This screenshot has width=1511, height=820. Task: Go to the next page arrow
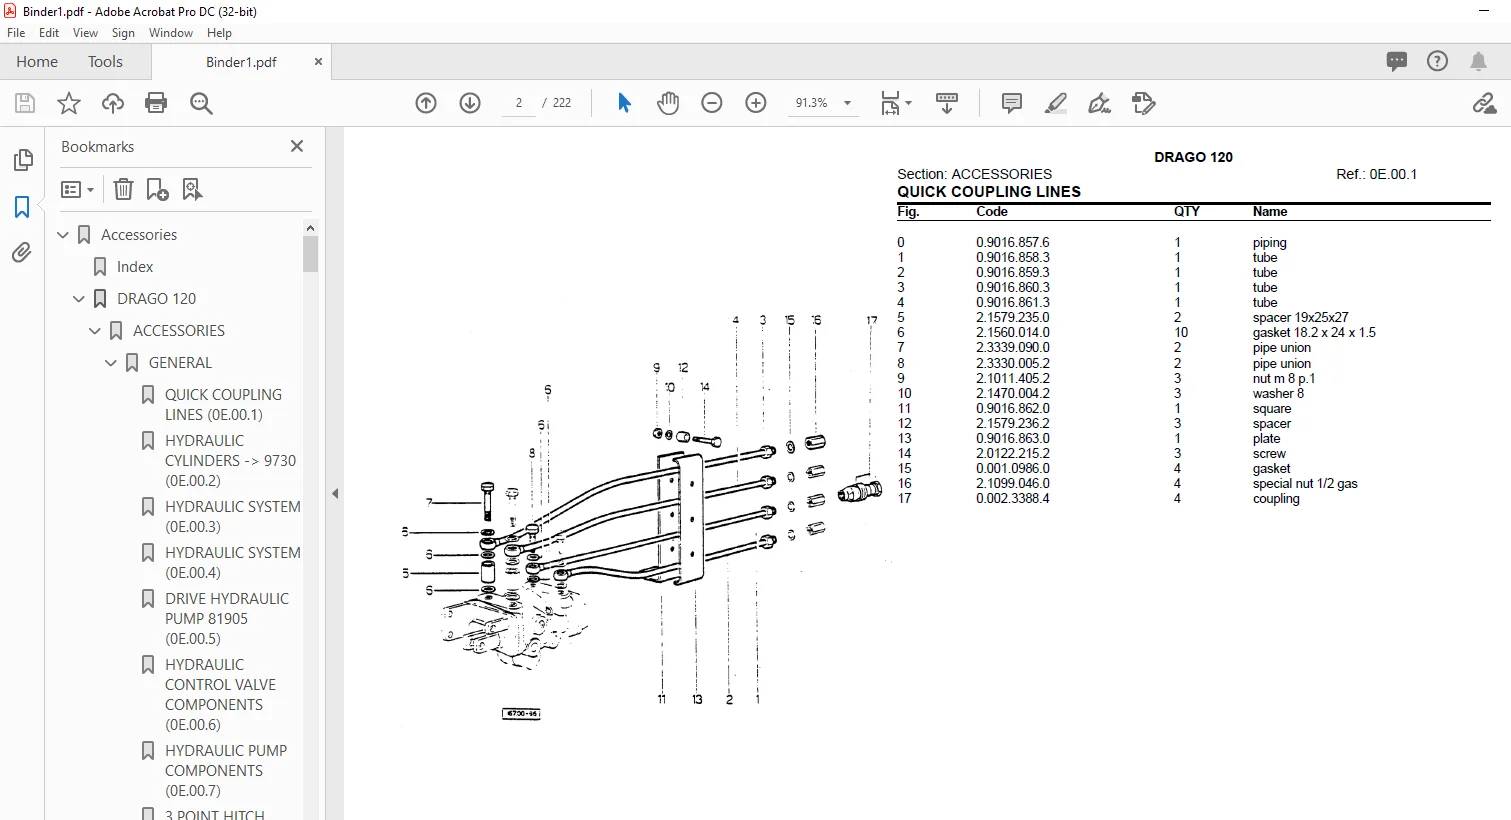click(x=470, y=103)
